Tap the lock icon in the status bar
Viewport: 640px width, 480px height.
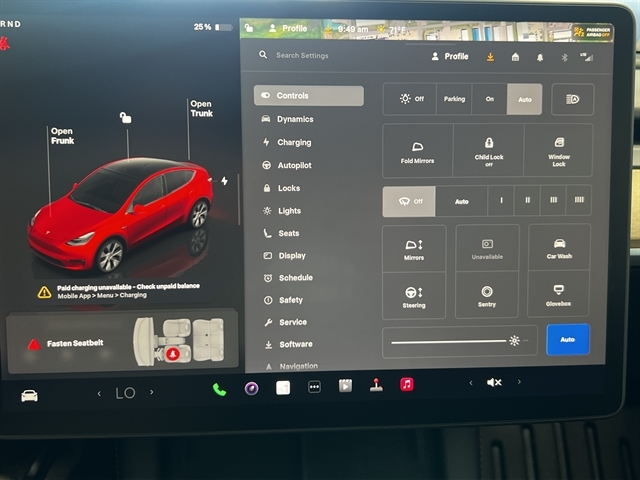coord(249,28)
